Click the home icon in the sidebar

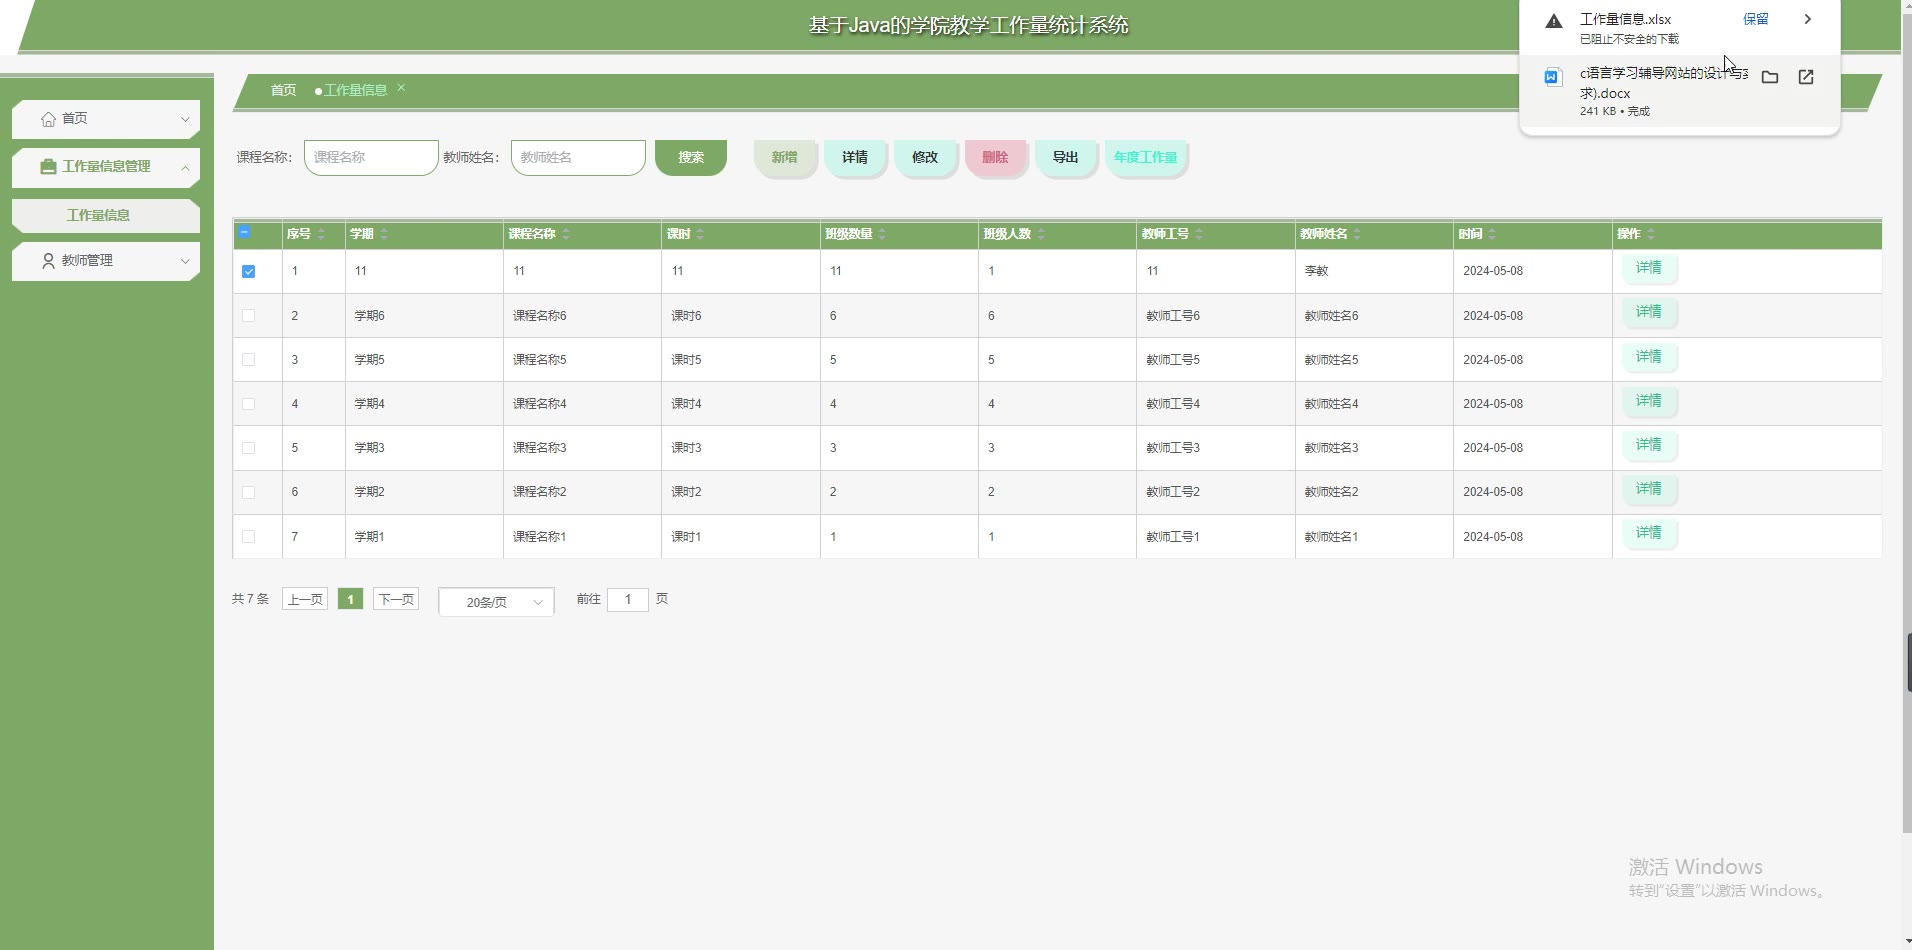coord(48,119)
